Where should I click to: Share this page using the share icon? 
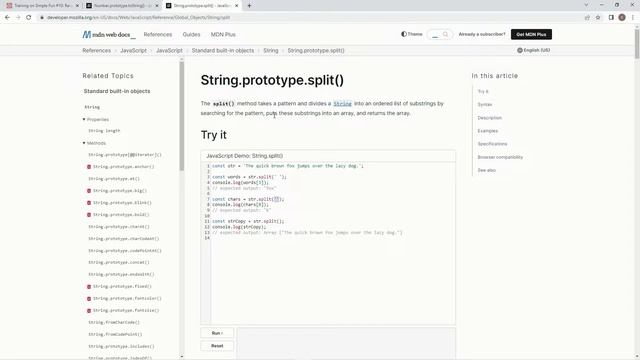point(587,18)
